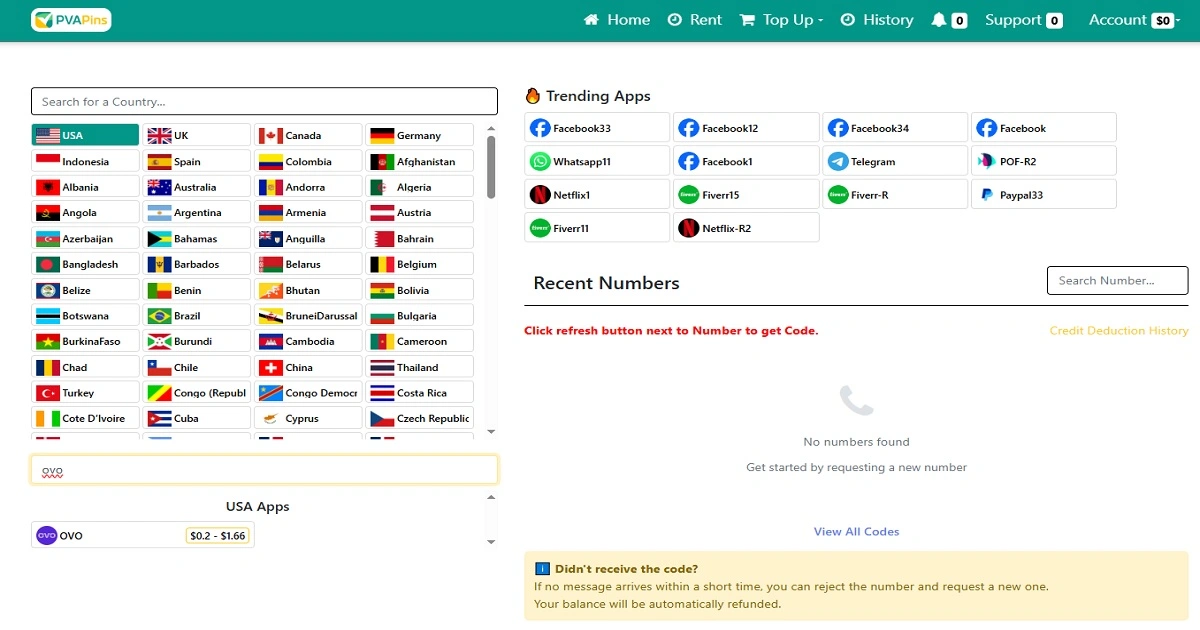This screenshot has height=630, width=1200.
Task: Select Colombia in the country list
Action: 308,161
